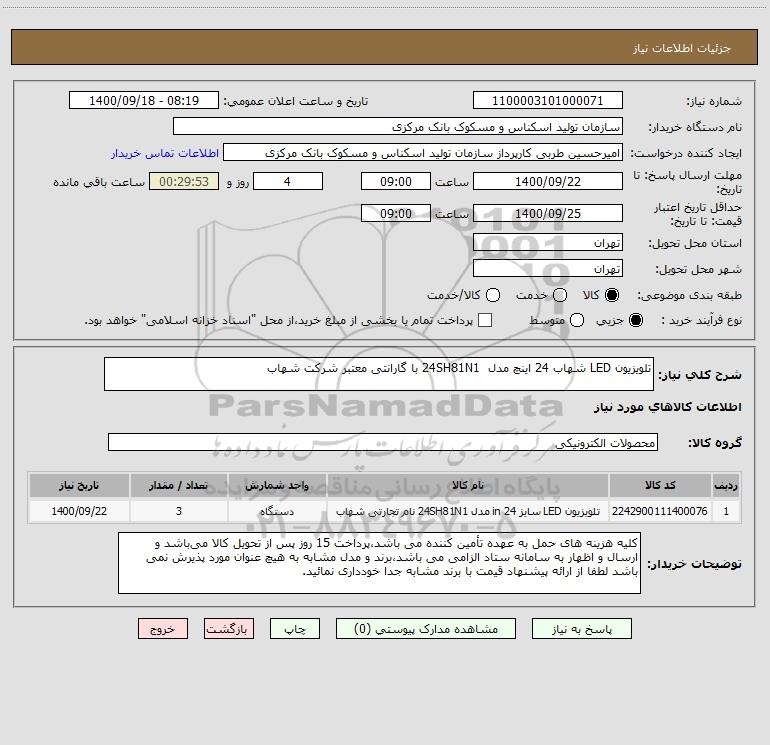
Task: Select the متوسط purchase type radio
Action: (577, 320)
